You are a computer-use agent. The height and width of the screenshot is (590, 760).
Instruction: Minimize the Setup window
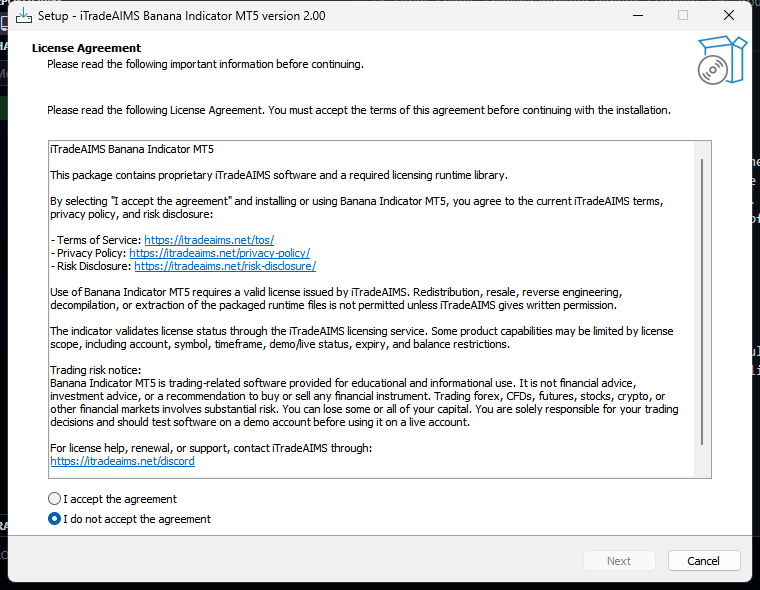tap(638, 16)
